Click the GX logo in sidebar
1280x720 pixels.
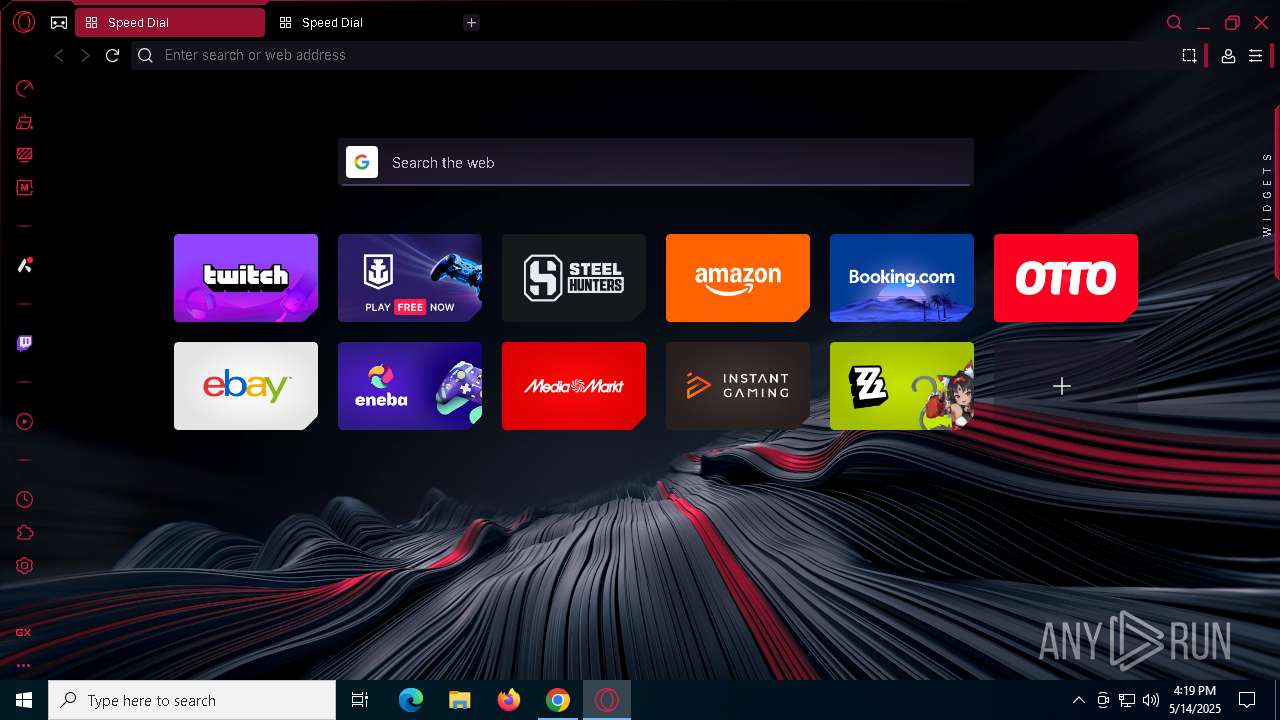(x=24, y=632)
